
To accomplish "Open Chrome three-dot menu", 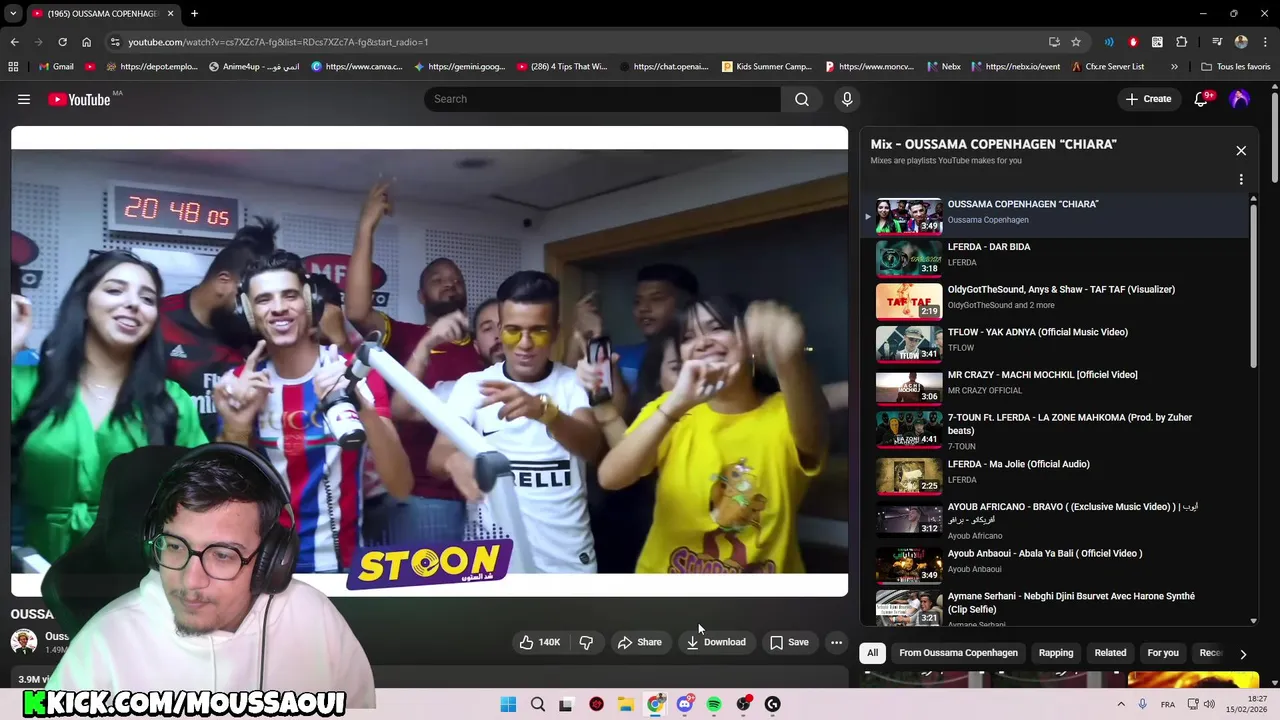I will click(1265, 42).
